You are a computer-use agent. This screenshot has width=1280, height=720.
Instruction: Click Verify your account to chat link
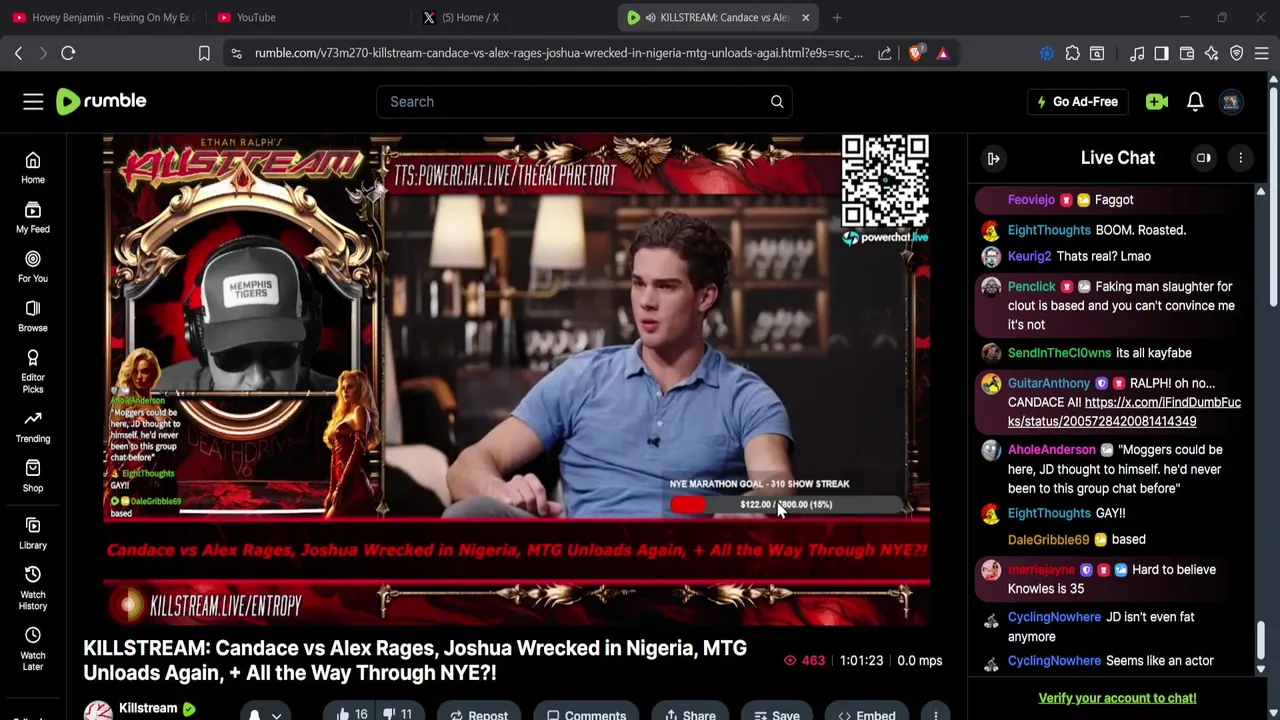(x=1117, y=698)
